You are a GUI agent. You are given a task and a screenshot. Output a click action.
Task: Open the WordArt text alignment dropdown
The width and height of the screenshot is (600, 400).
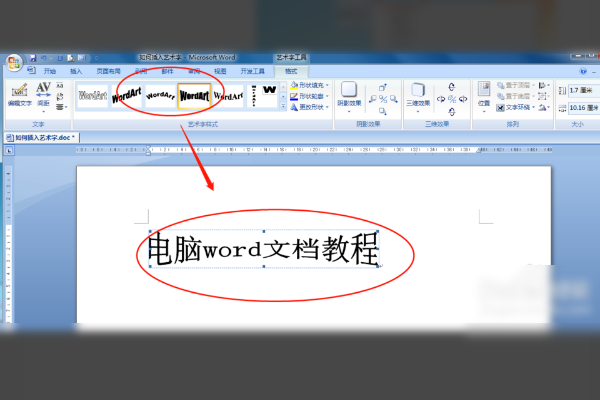61,107
